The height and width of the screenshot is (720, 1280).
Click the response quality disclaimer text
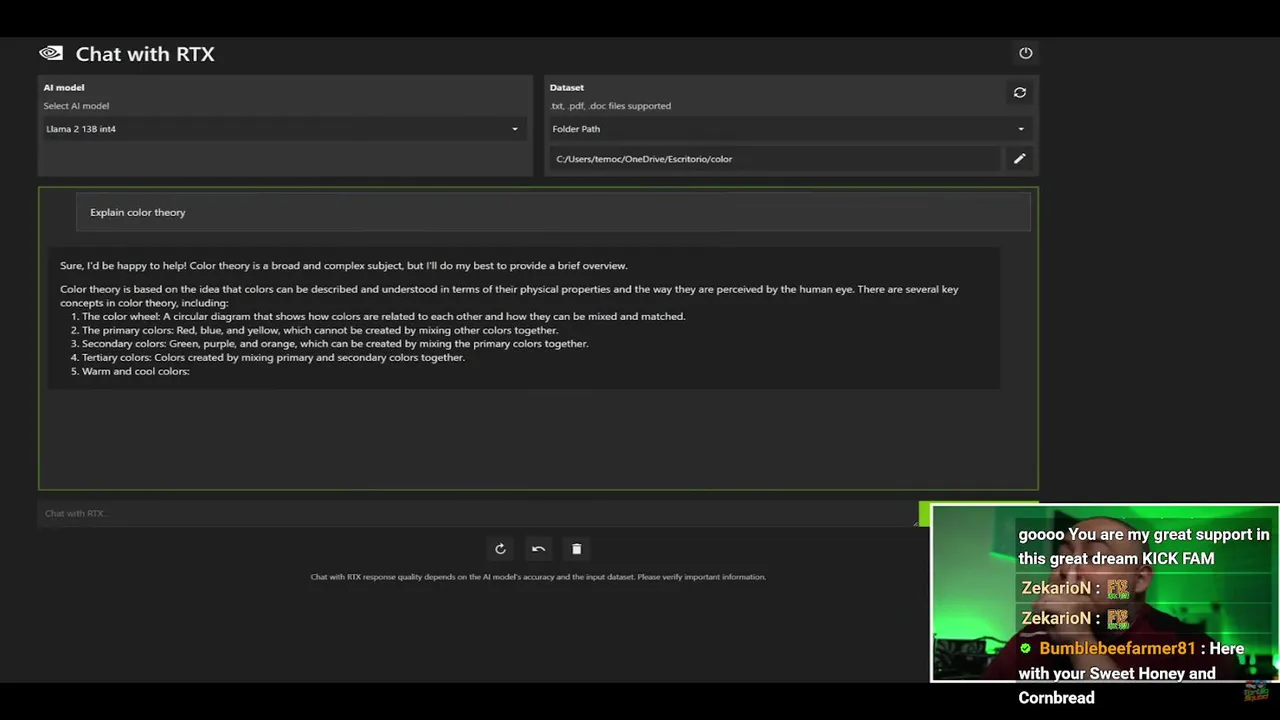coord(538,576)
